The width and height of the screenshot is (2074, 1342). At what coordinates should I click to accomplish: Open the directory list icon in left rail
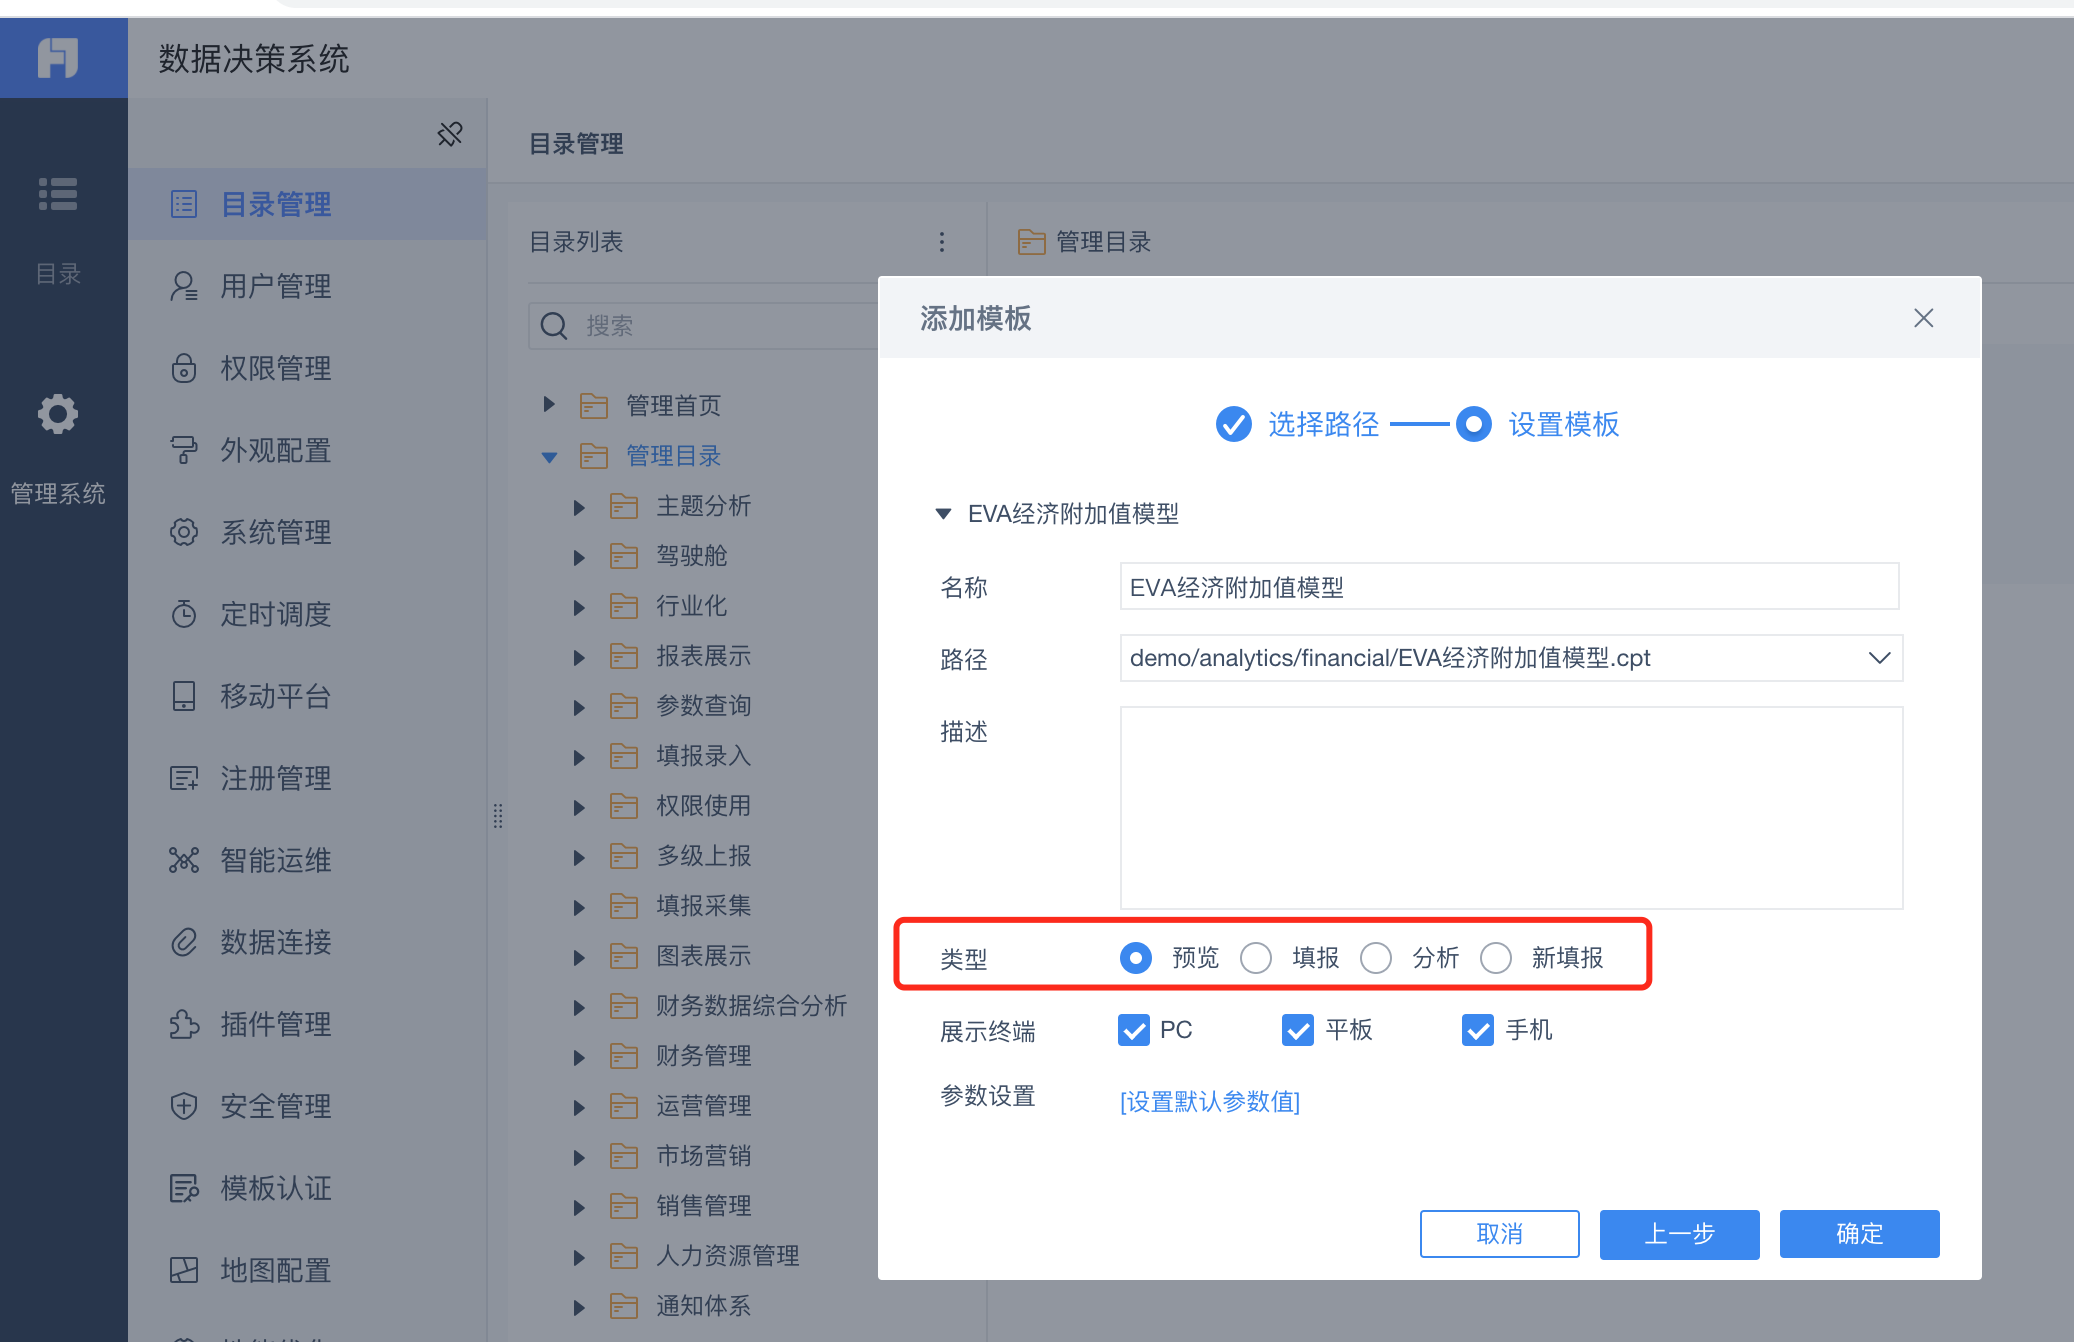(58, 194)
